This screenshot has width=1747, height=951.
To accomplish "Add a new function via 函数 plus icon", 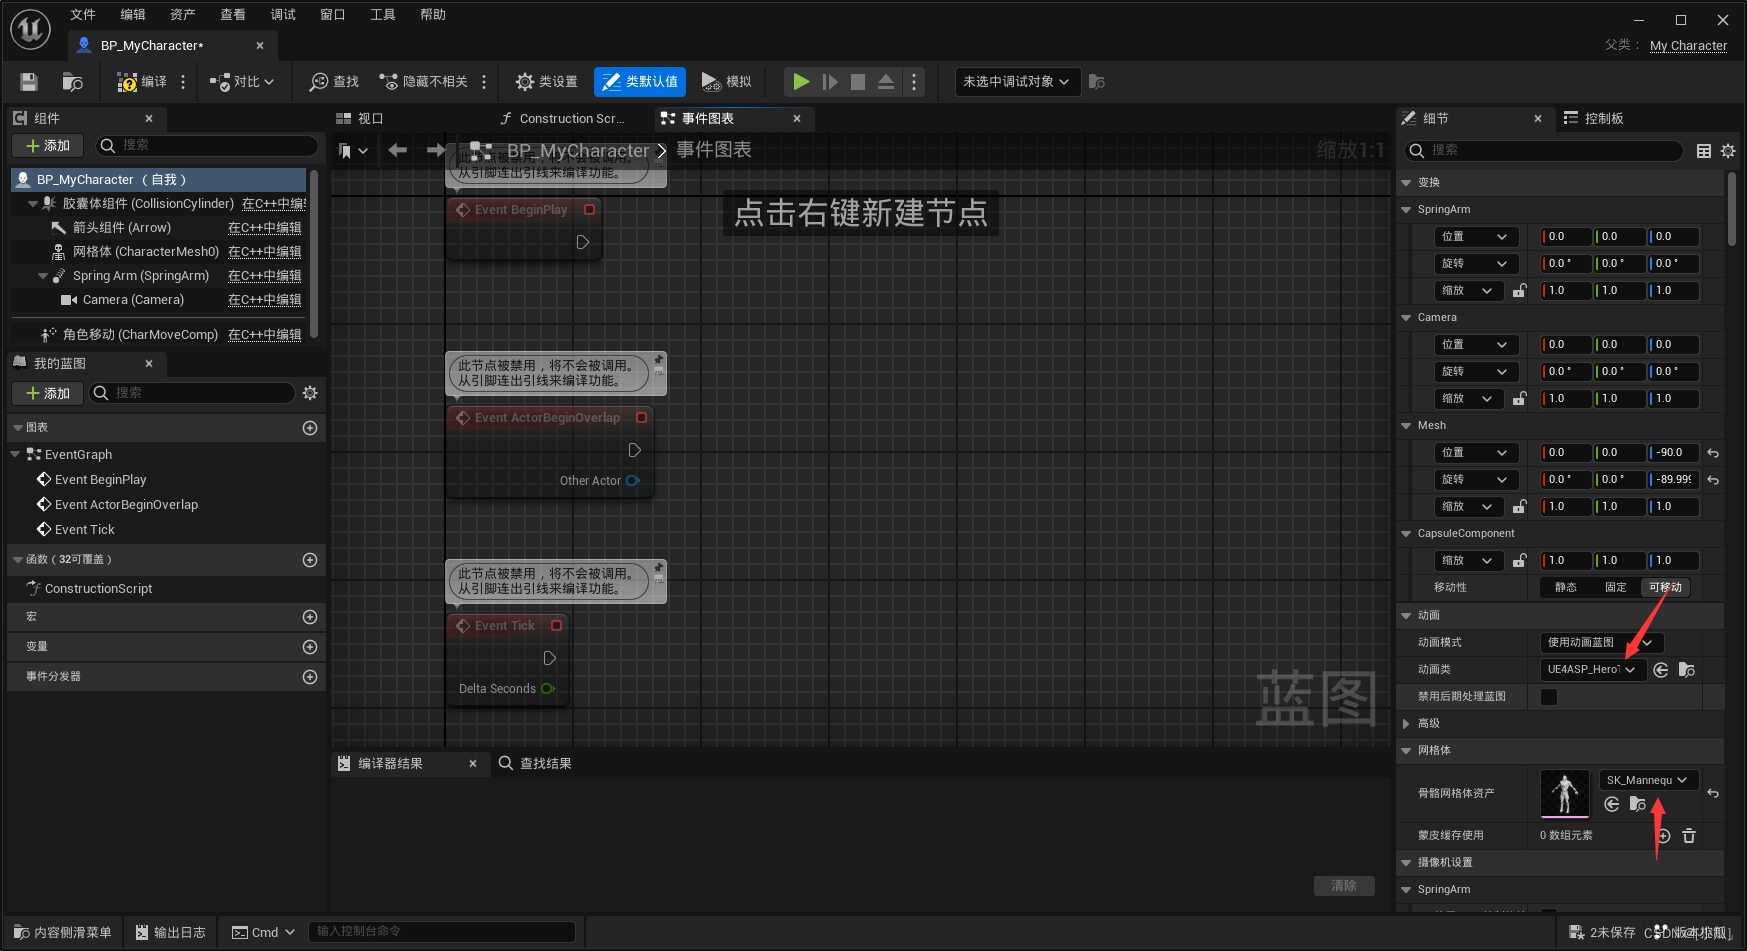I will click(x=310, y=560).
